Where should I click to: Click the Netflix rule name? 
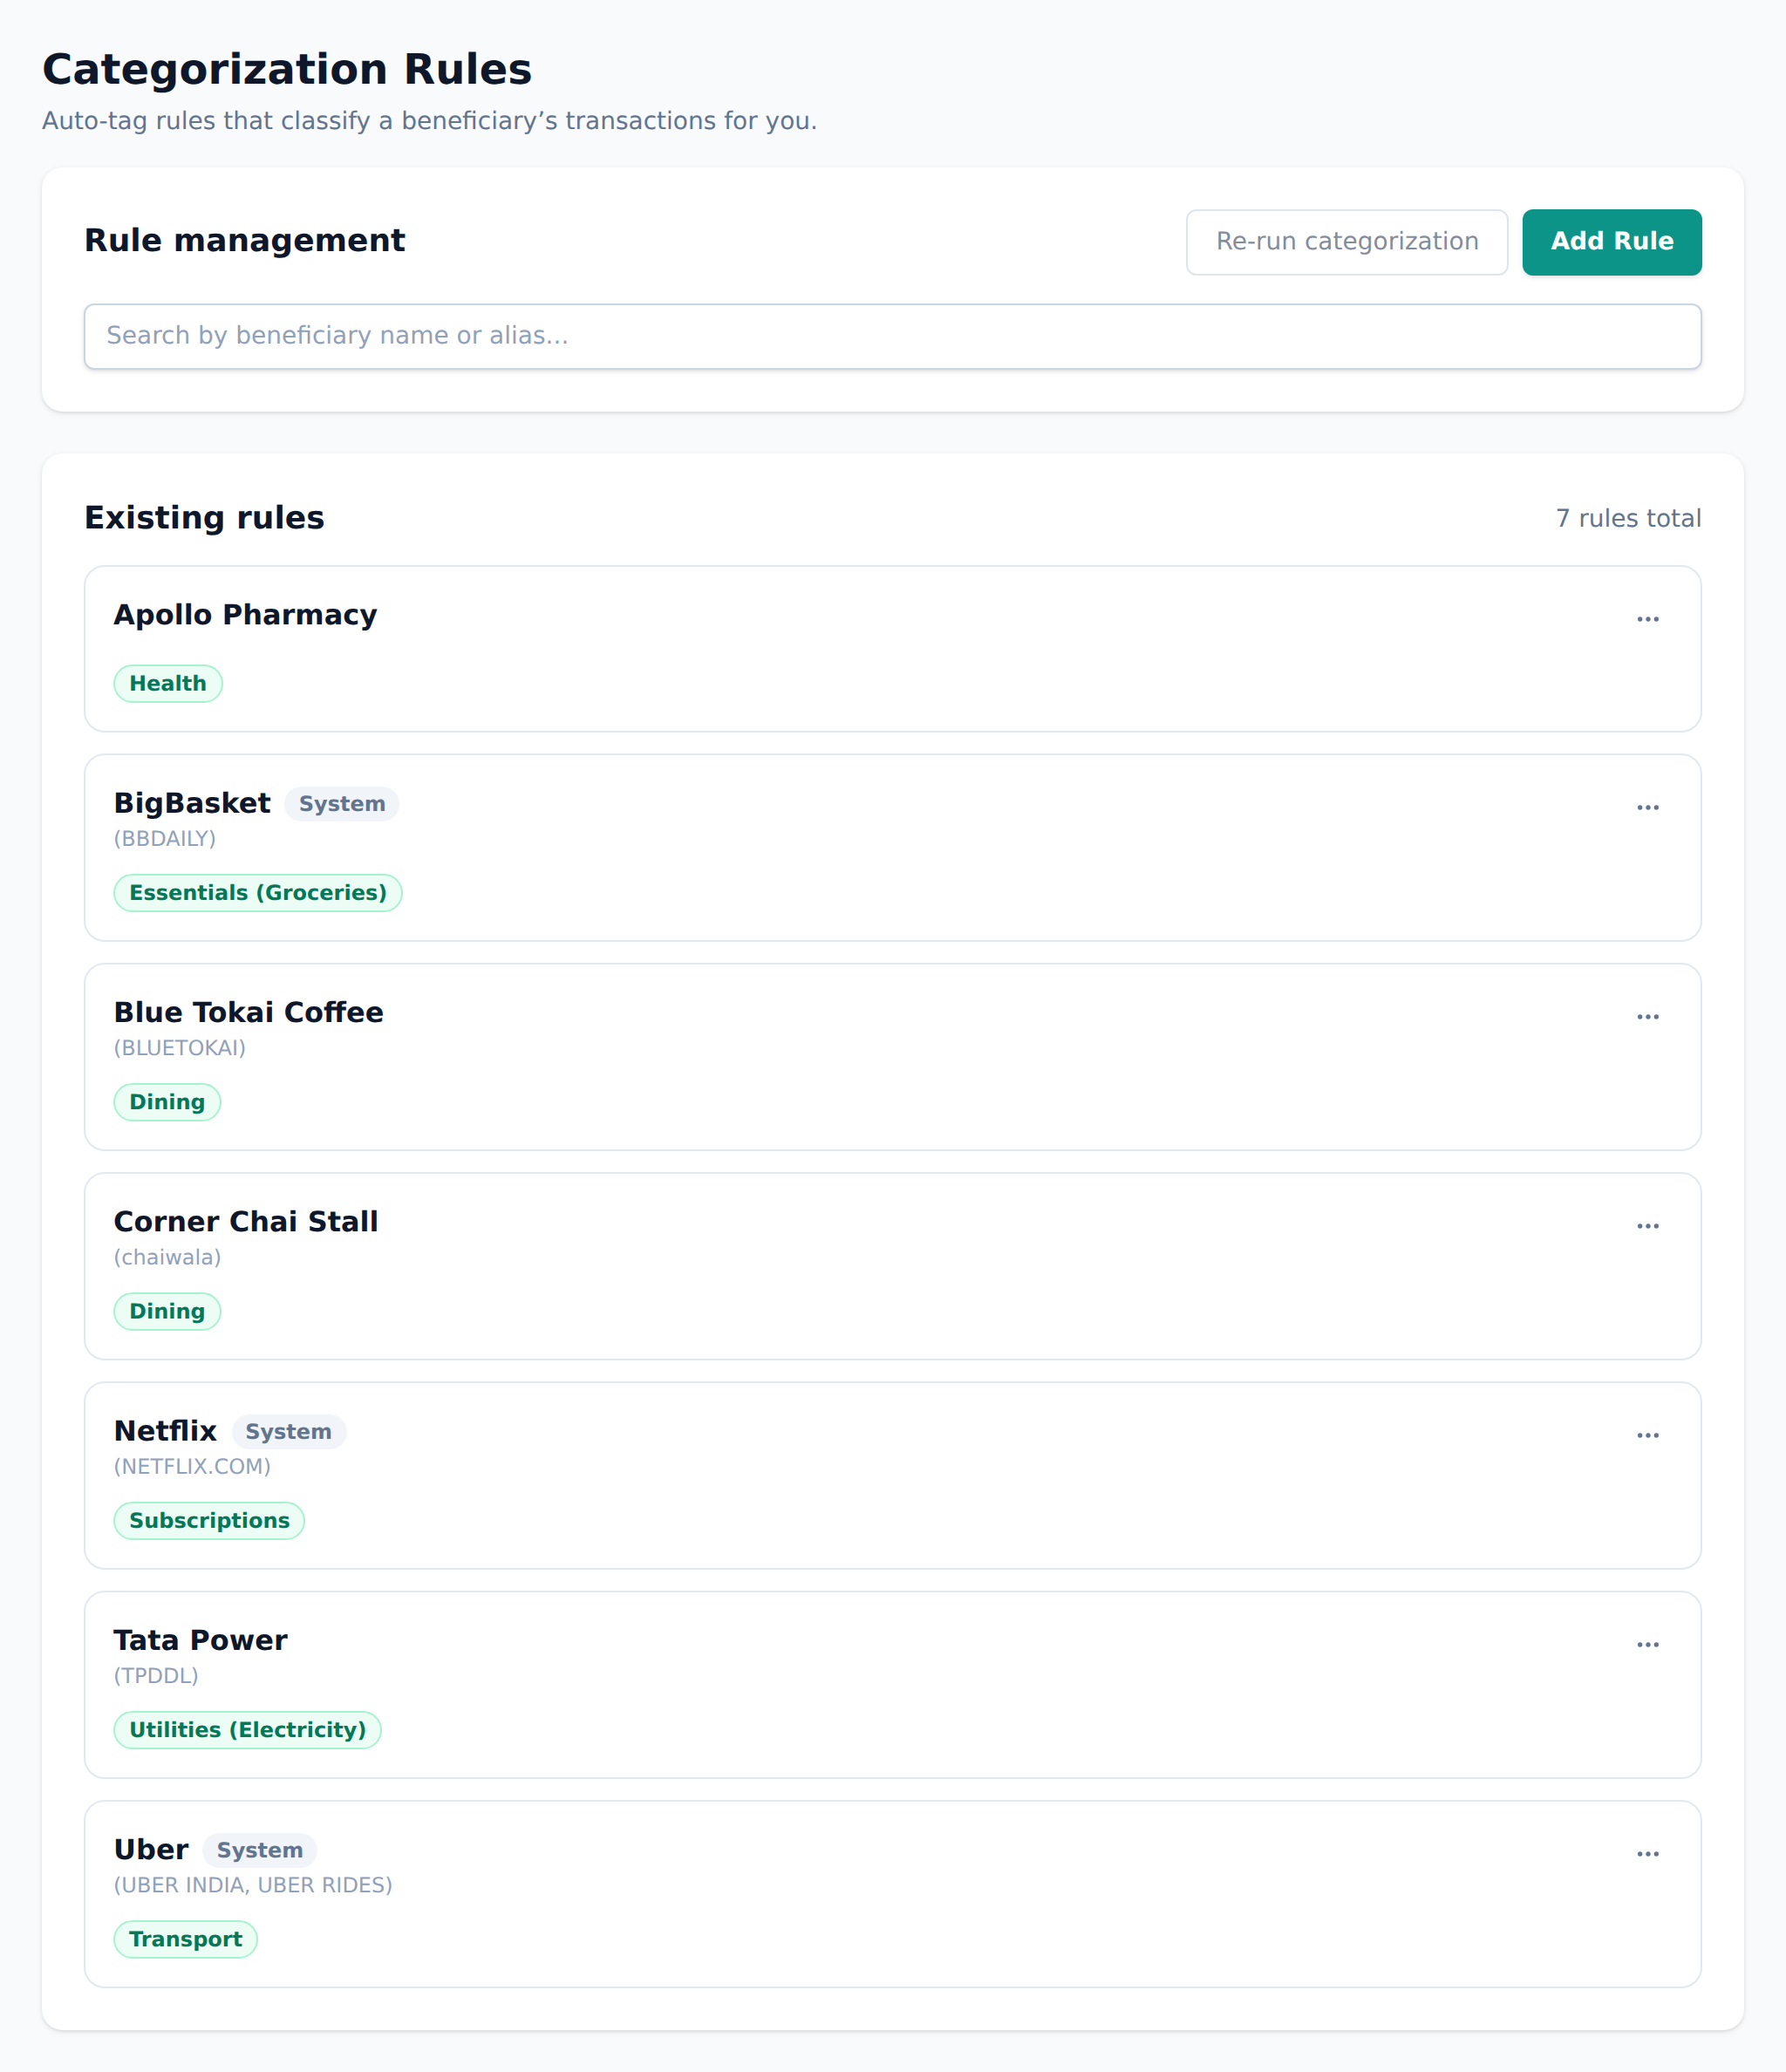tap(165, 1431)
